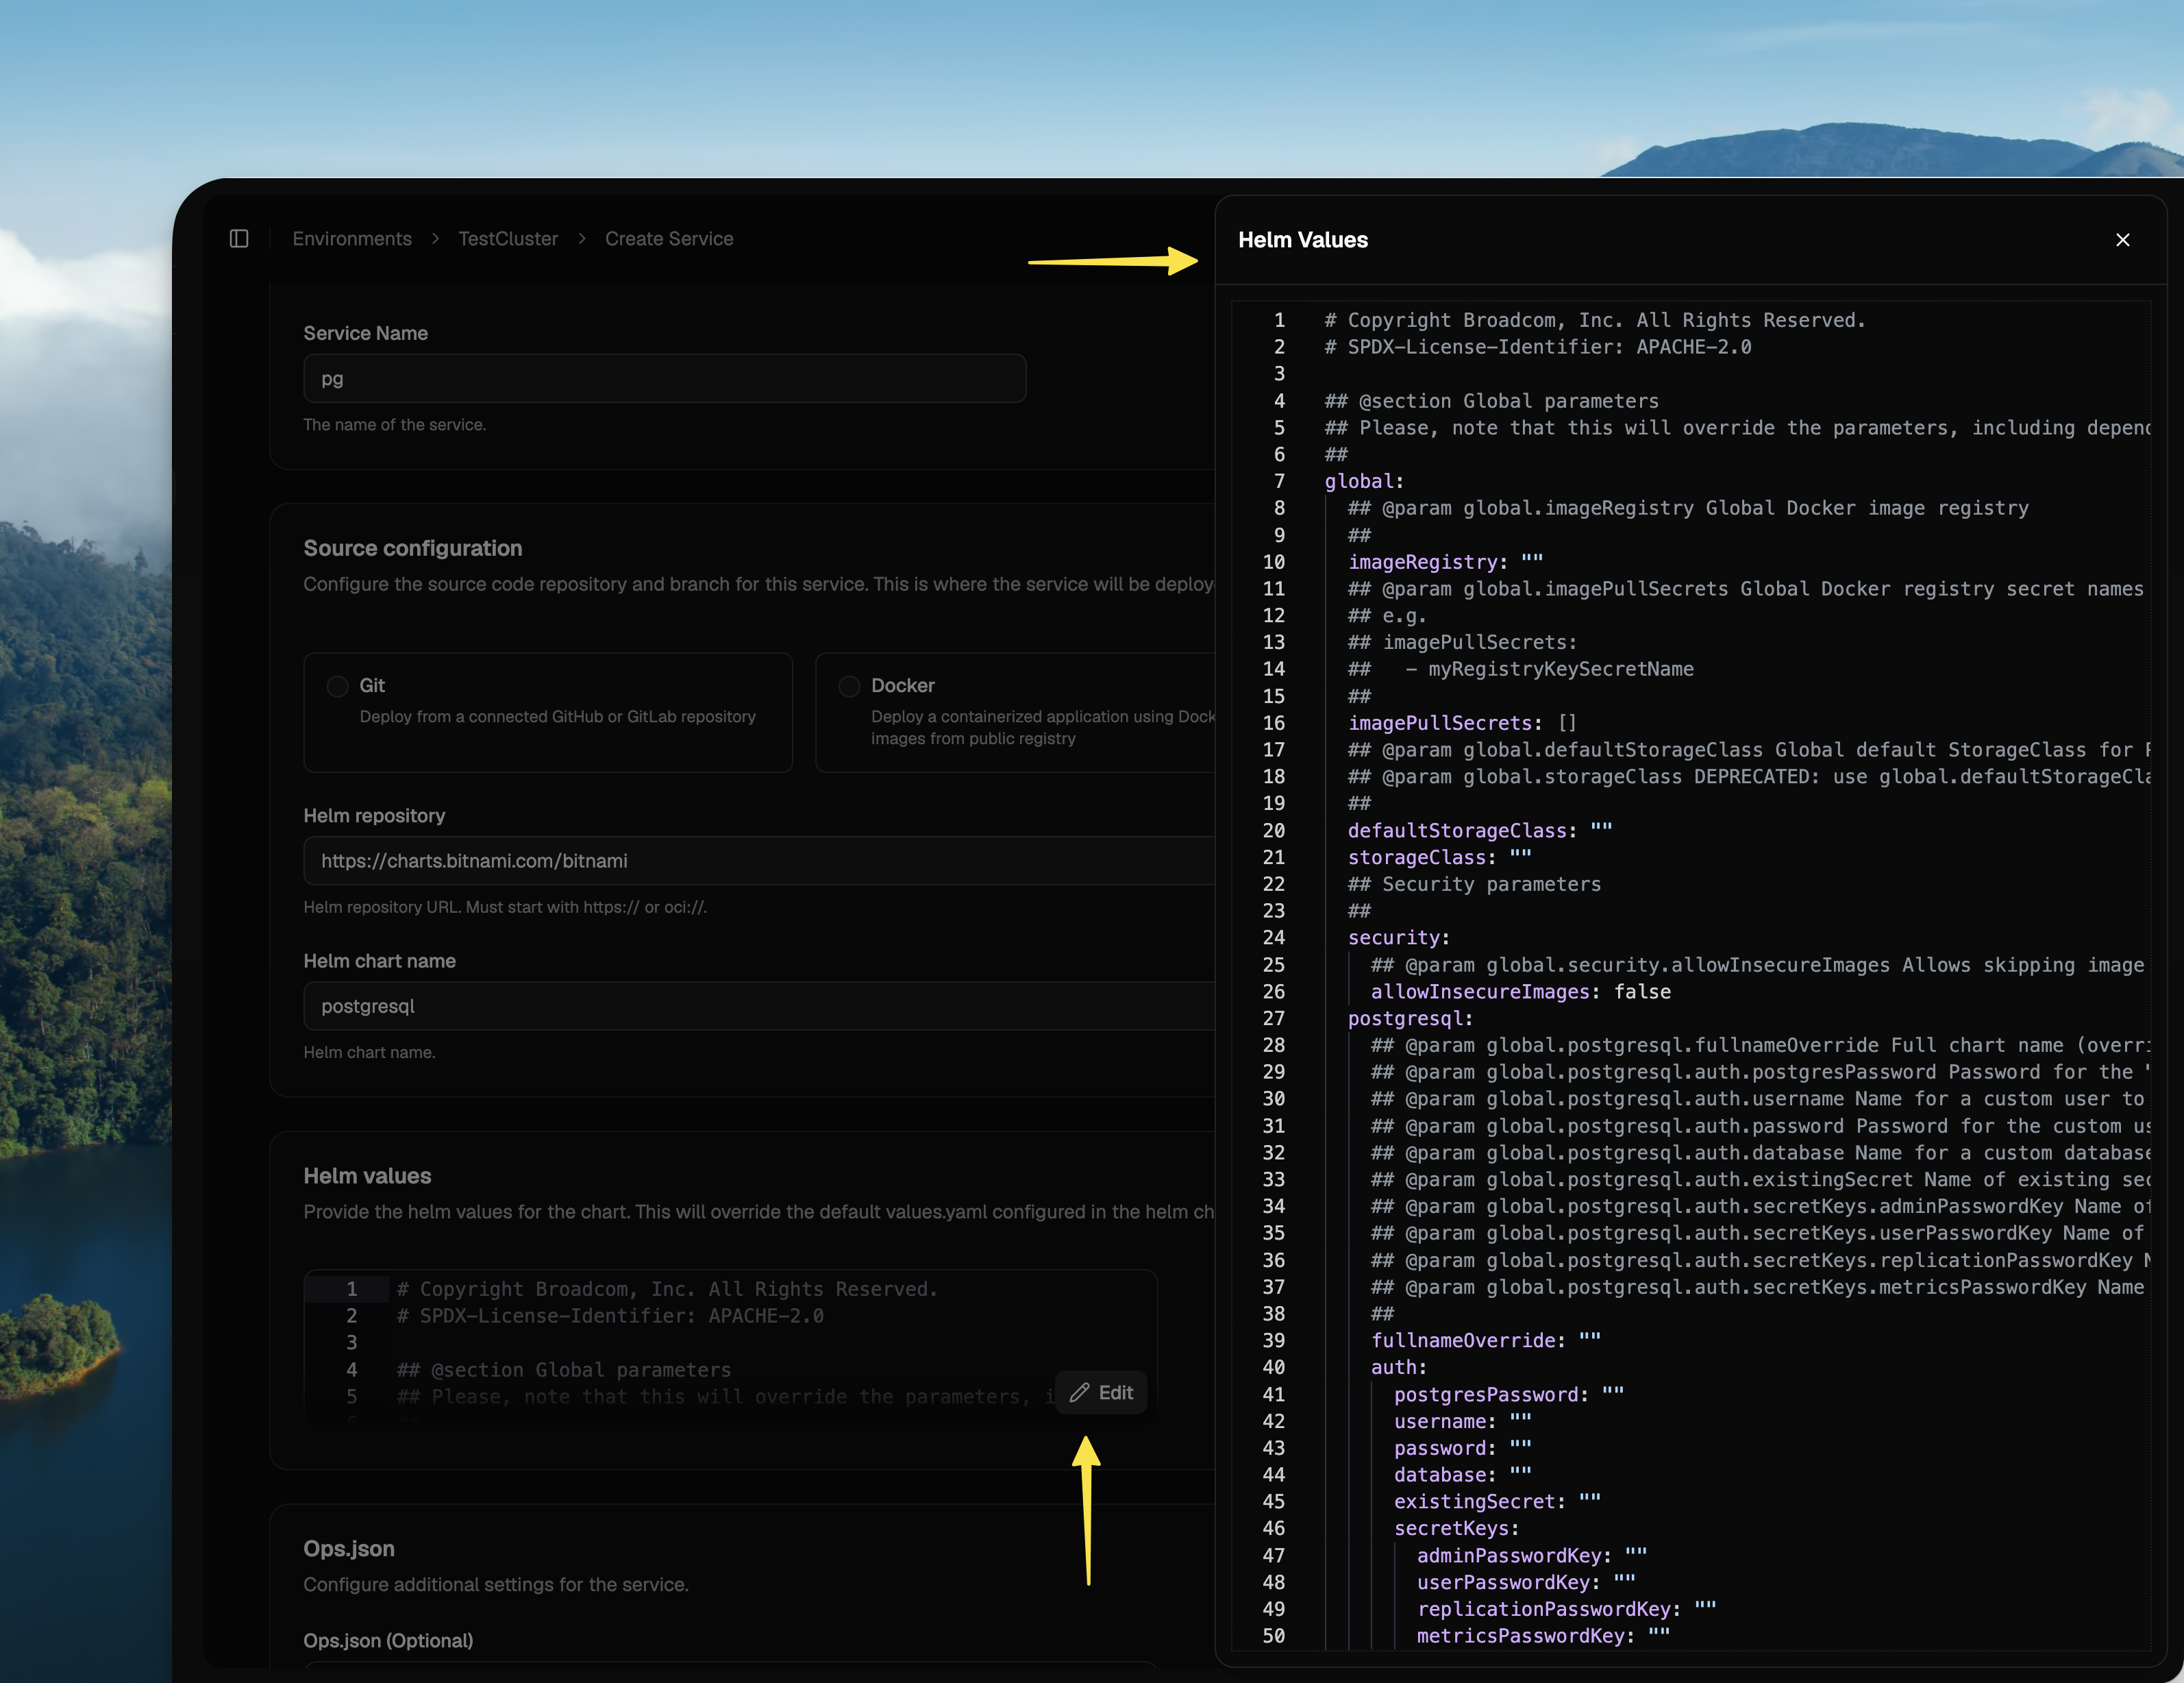
Task: Click Create Service breadcrumb
Action: (x=669, y=239)
